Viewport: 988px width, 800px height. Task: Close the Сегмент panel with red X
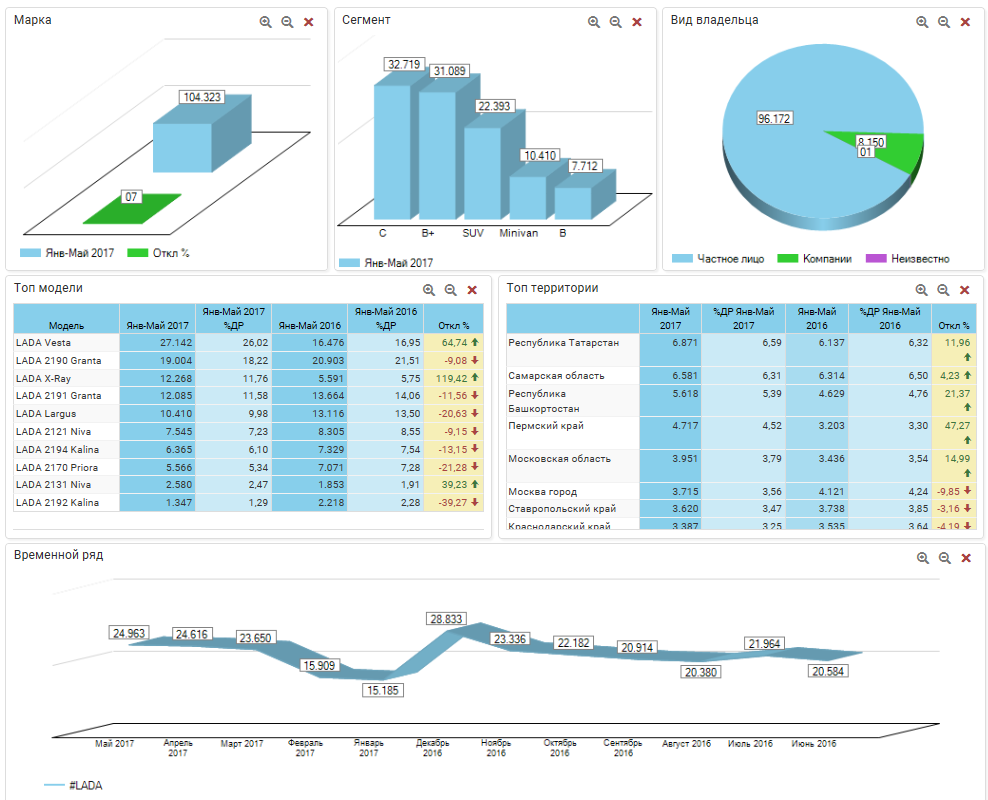pos(637,22)
